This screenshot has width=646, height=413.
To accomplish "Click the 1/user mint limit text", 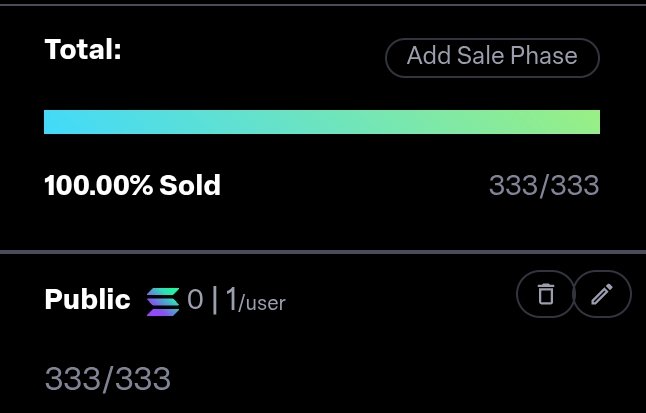I will coord(255,300).
